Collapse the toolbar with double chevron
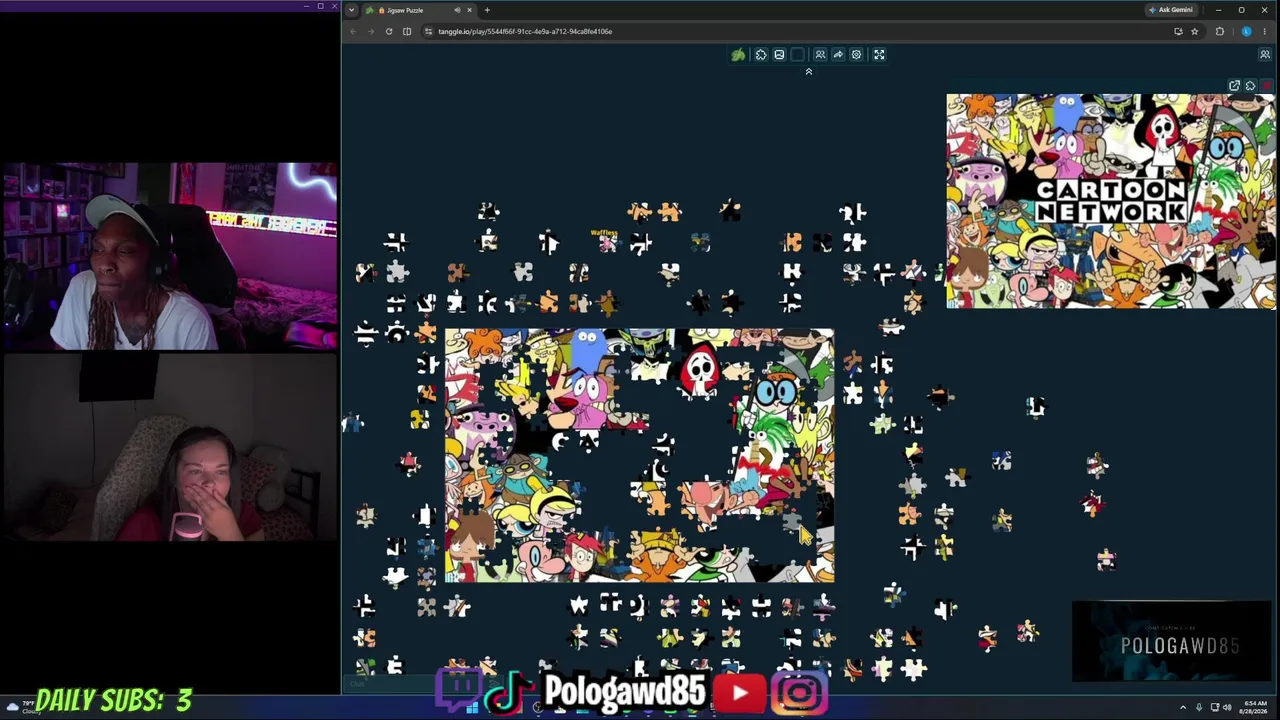1280x720 pixels. (x=809, y=72)
